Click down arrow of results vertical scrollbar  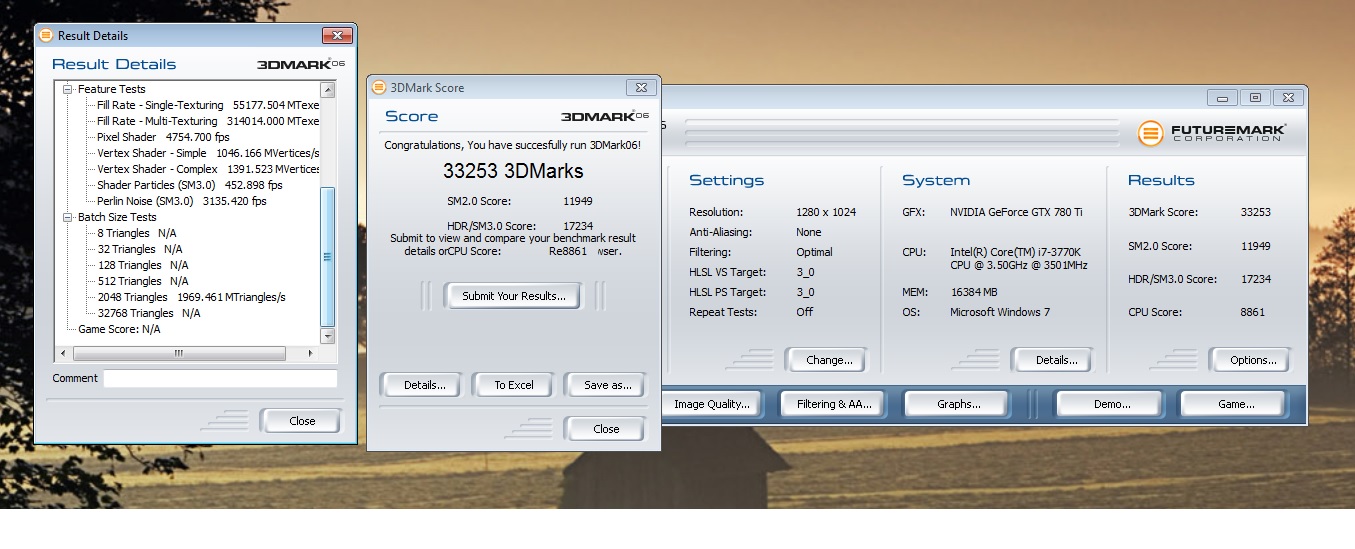[x=328, y=336]
